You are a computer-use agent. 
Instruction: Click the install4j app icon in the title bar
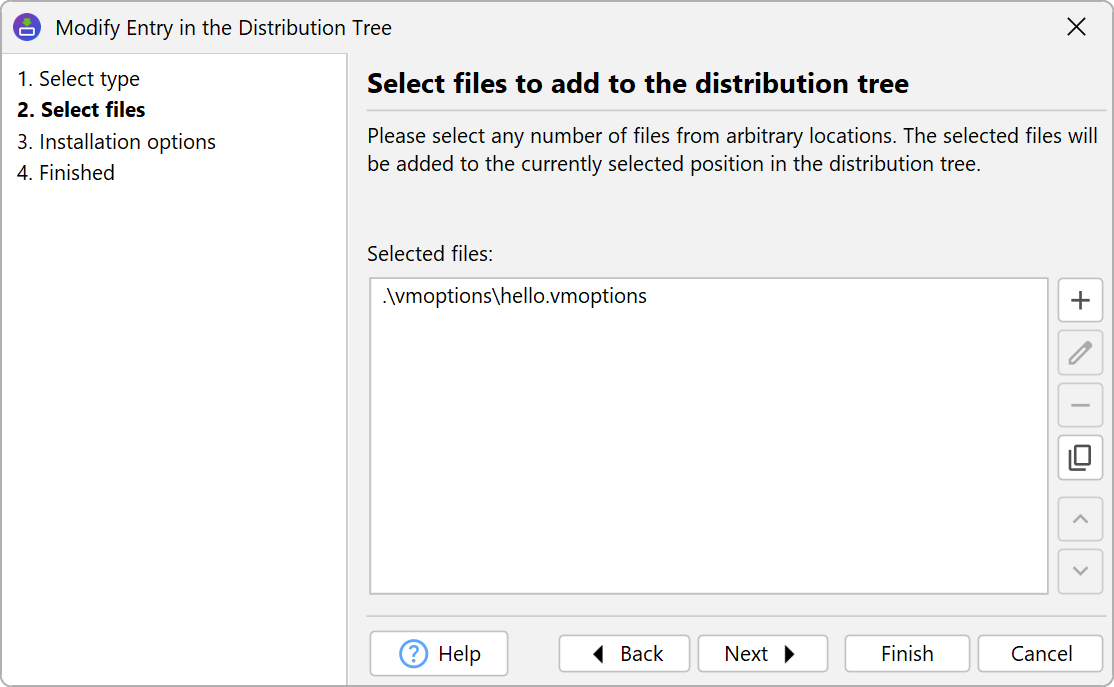pos(27,27)
